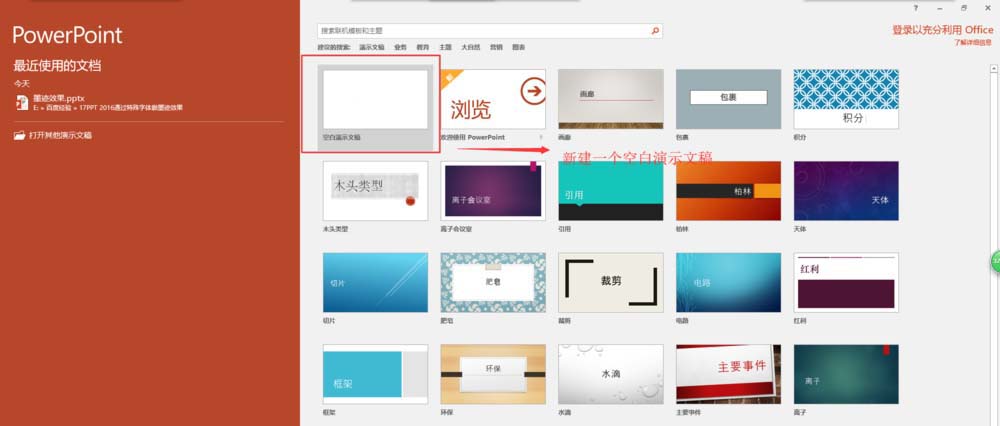Search suggested term 大自然

(x=471, y=47)
